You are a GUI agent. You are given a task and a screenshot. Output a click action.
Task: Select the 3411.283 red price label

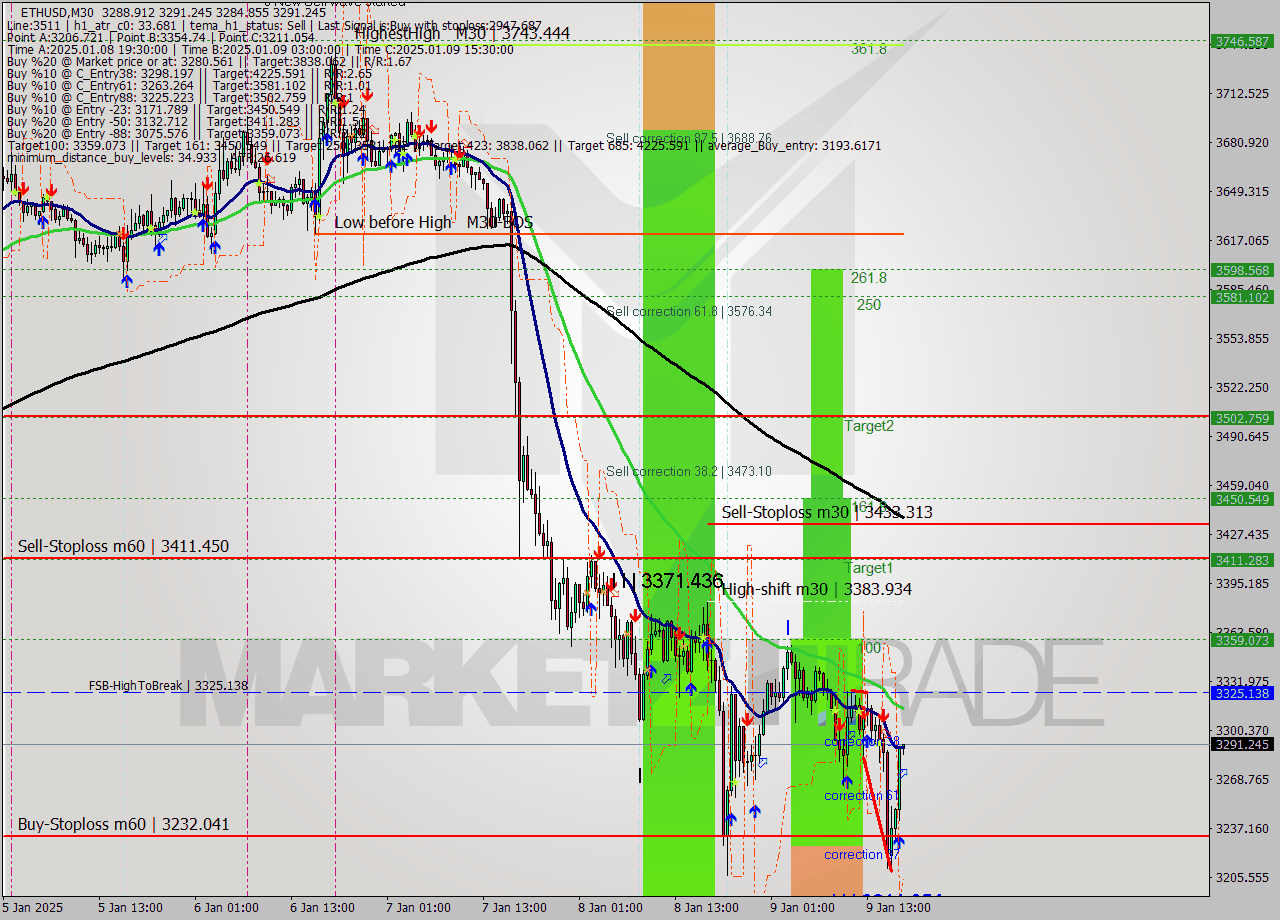[x=1242, y=560]
